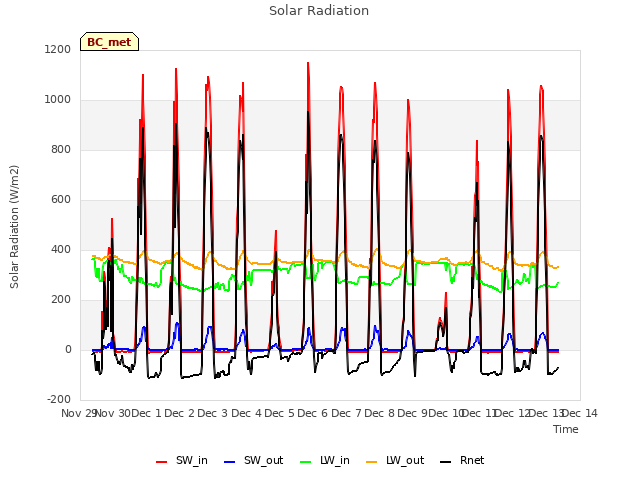640x480 pixels.
Task: Click the green LW_in legend swatch
Action: click(306, 462)
